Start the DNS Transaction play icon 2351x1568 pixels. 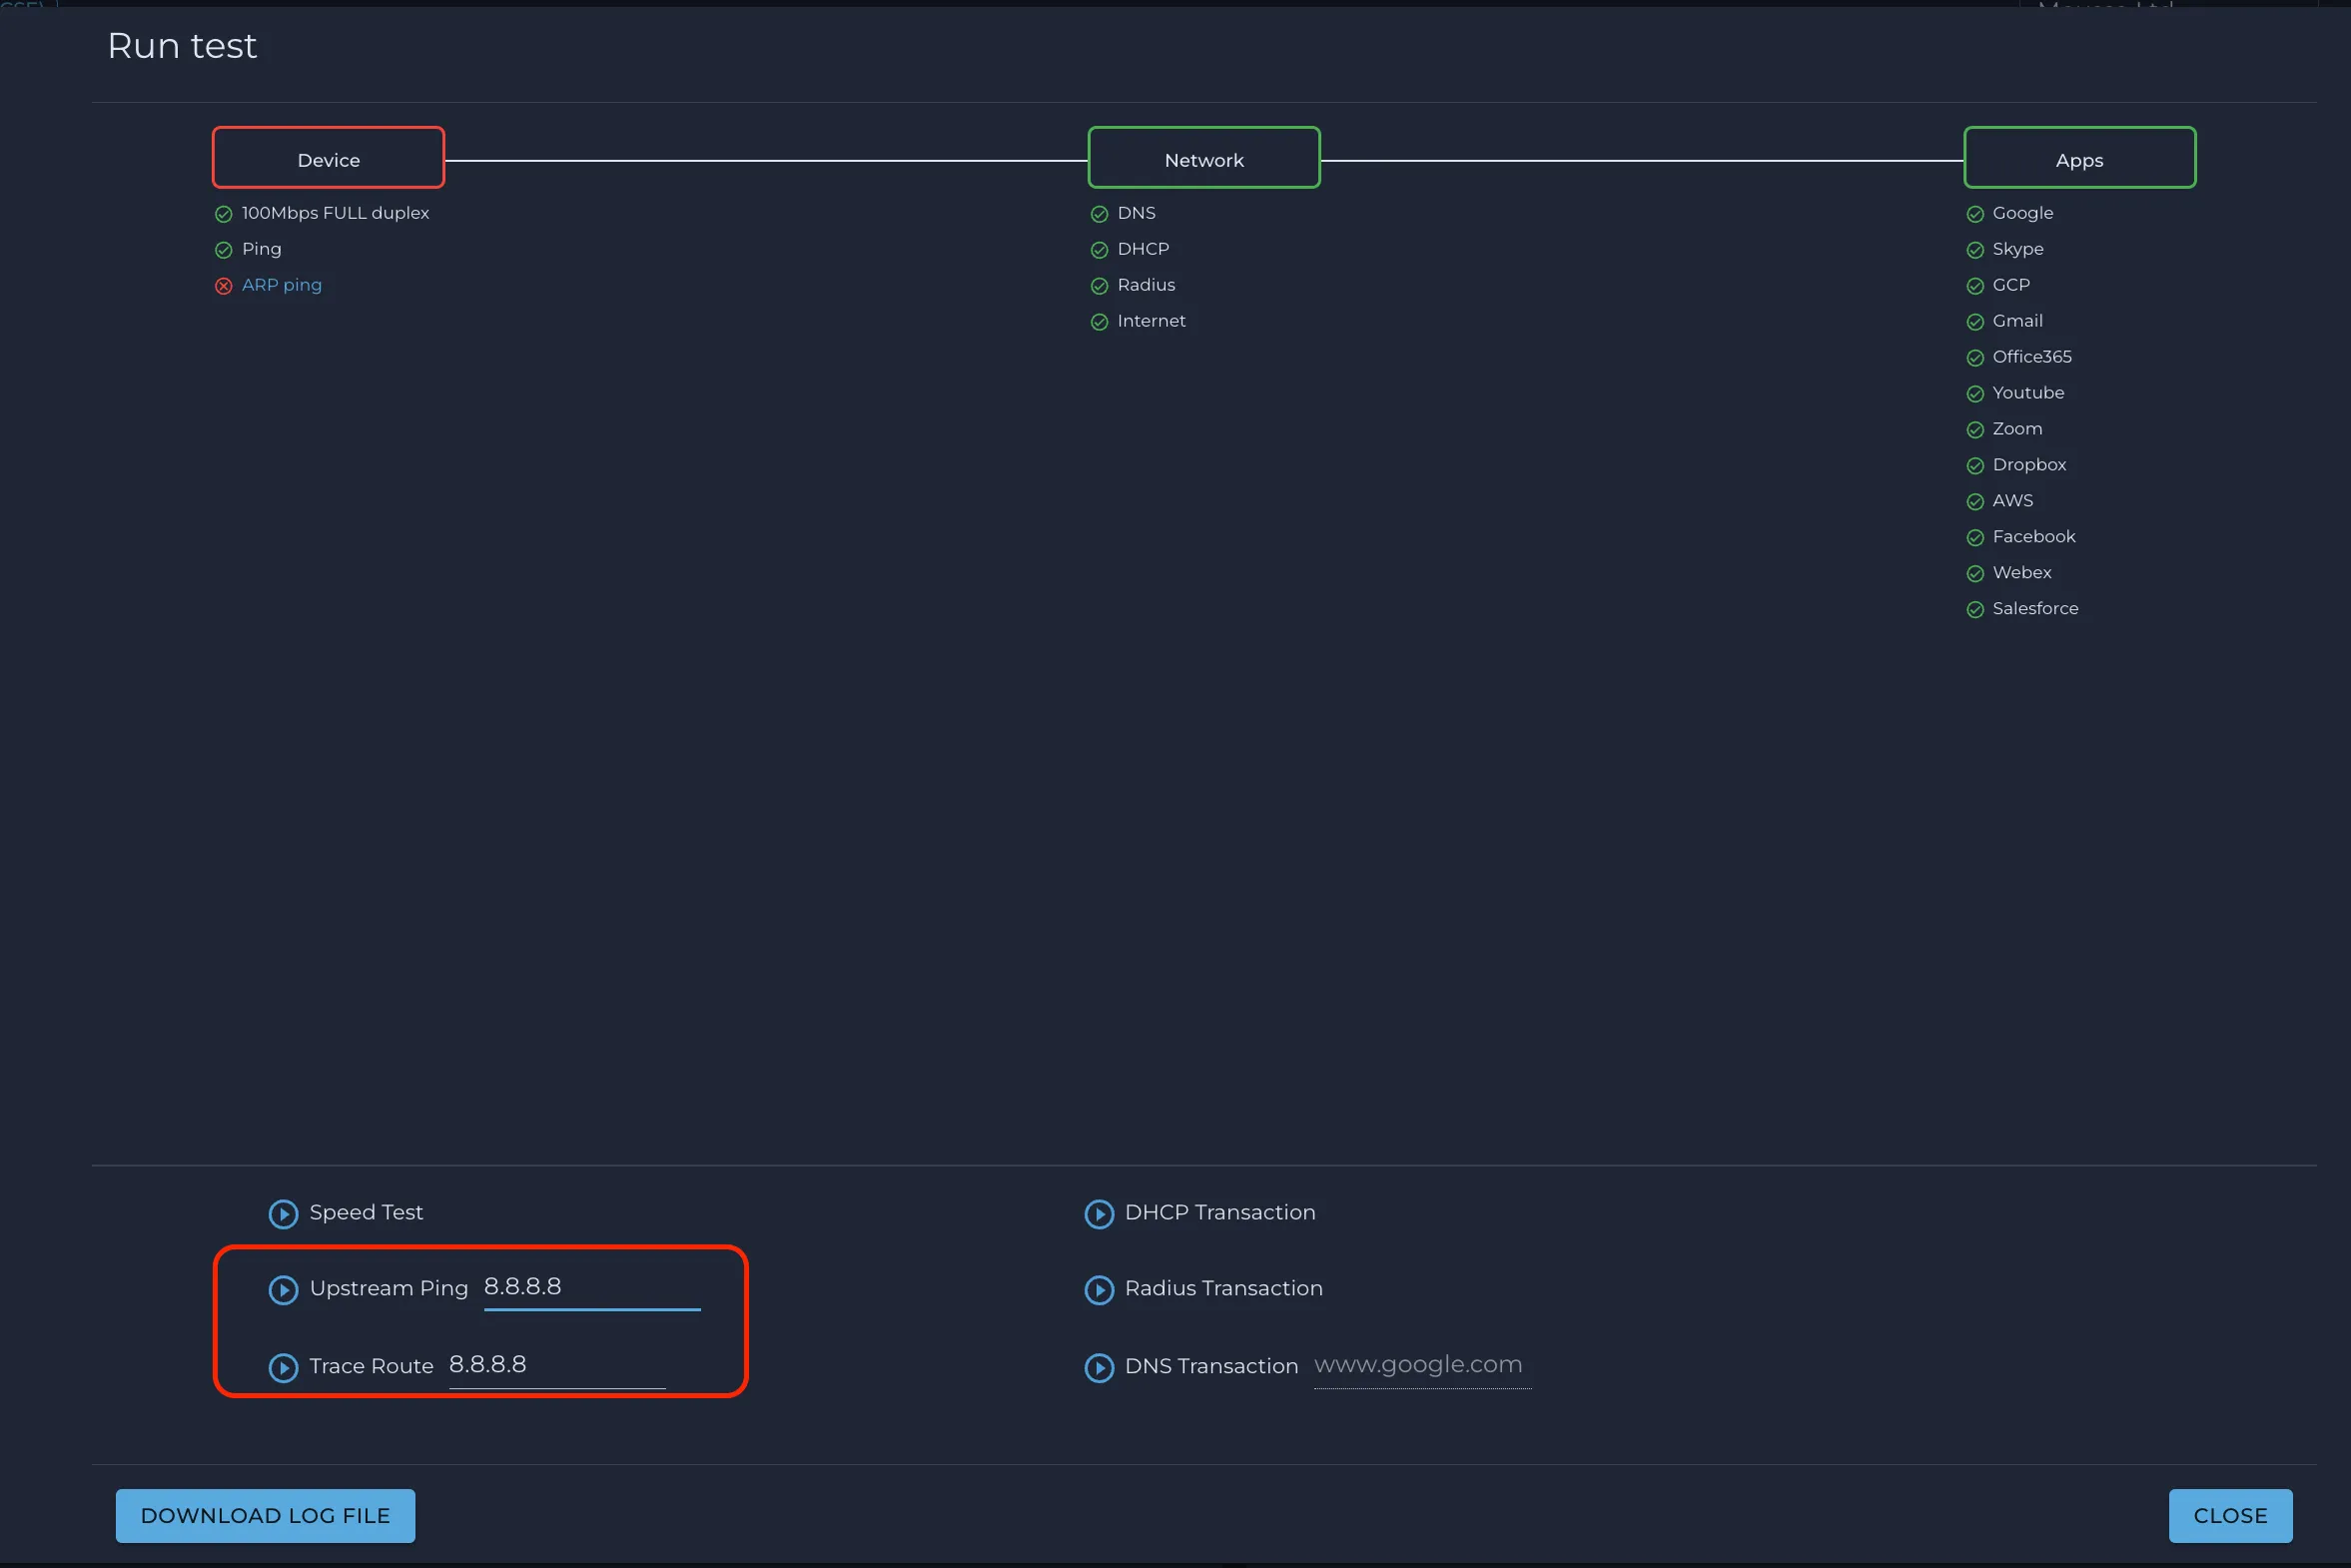coord(1099,1367)
